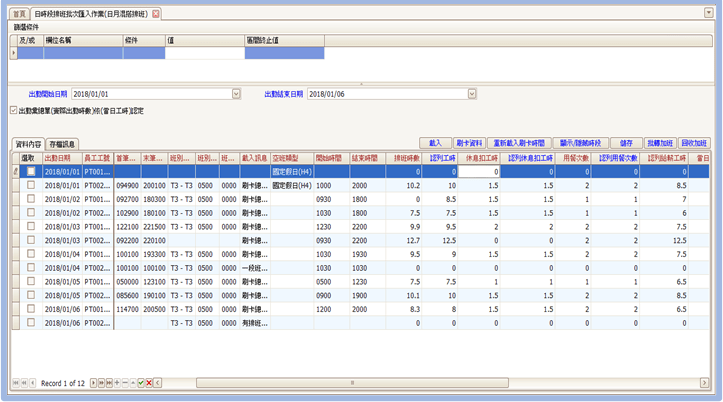Screen dimensions: 723x402
Task: Click the 員工工號 column header
Action: tap(97, 158)
